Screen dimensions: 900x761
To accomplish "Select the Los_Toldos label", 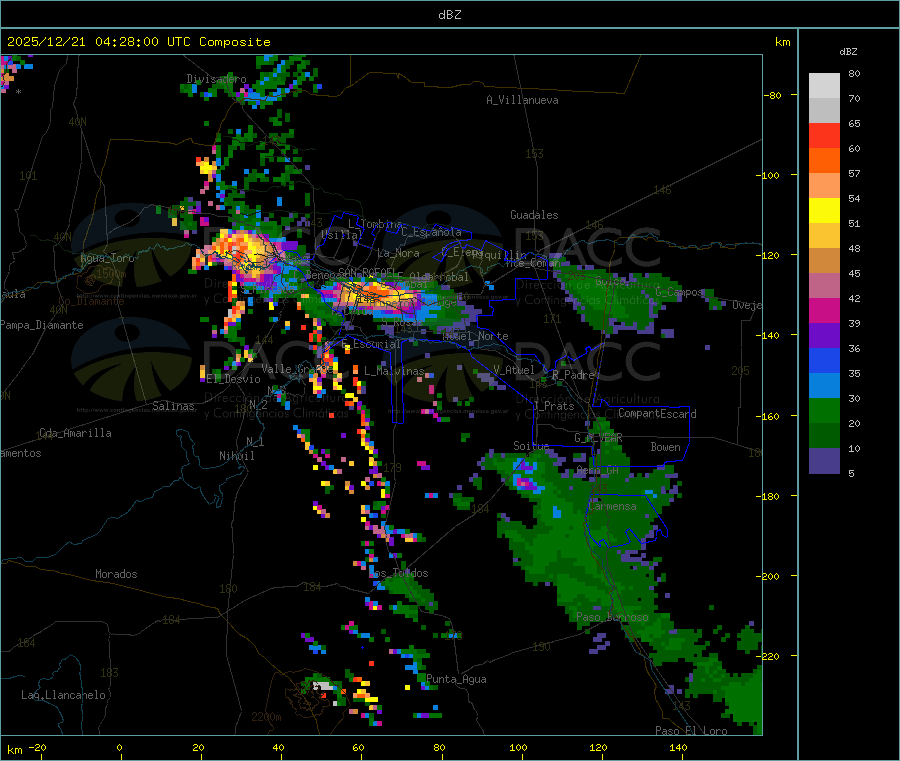I will click(398, 573).
